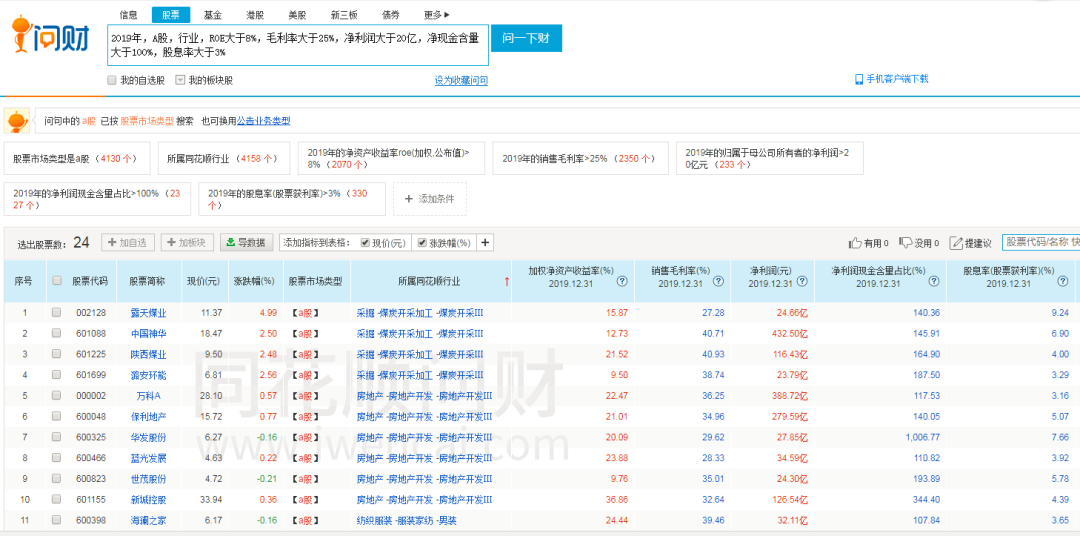Click the 销售毛利率>25% condition box
The width and height of the screenshot is (1080, 536).
click(x=581, y=158)
